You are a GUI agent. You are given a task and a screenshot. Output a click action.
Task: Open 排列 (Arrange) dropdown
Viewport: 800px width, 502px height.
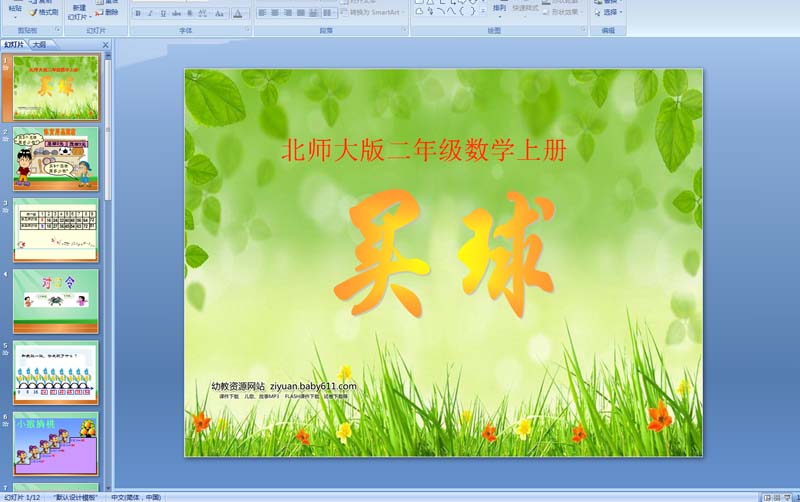pyautogui.click(x=499, y=10)
